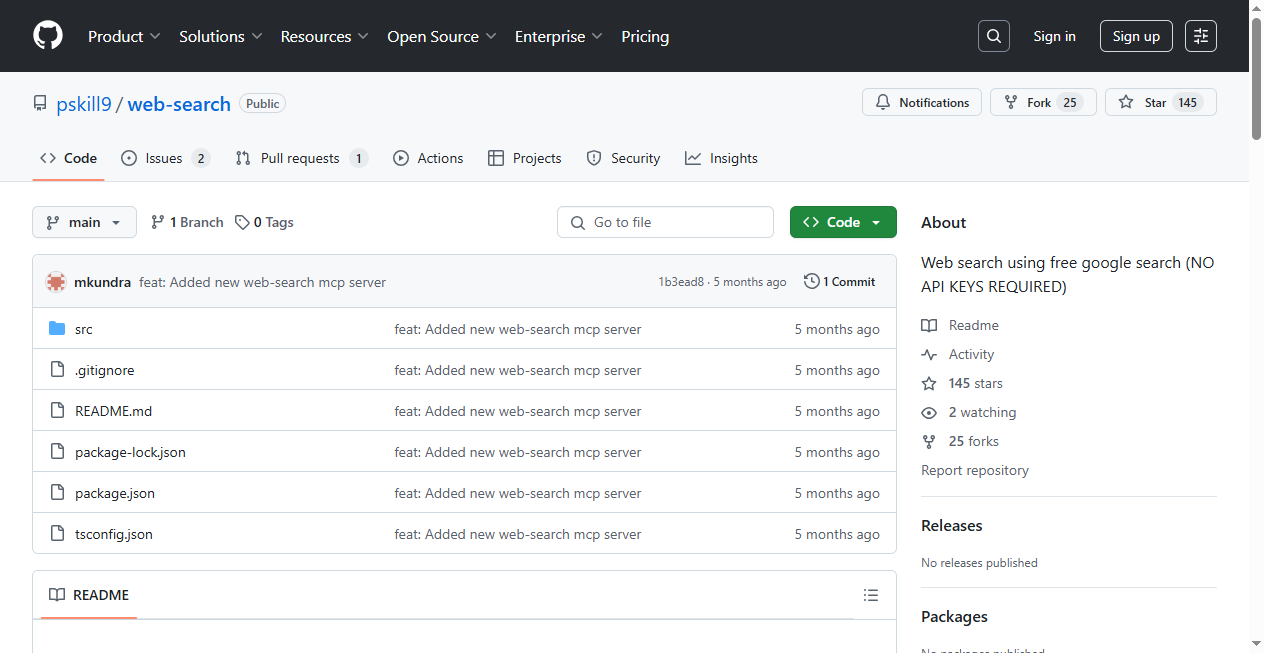
Task: Click the package-lock.json file icon
Action: (x=57, y=452)
